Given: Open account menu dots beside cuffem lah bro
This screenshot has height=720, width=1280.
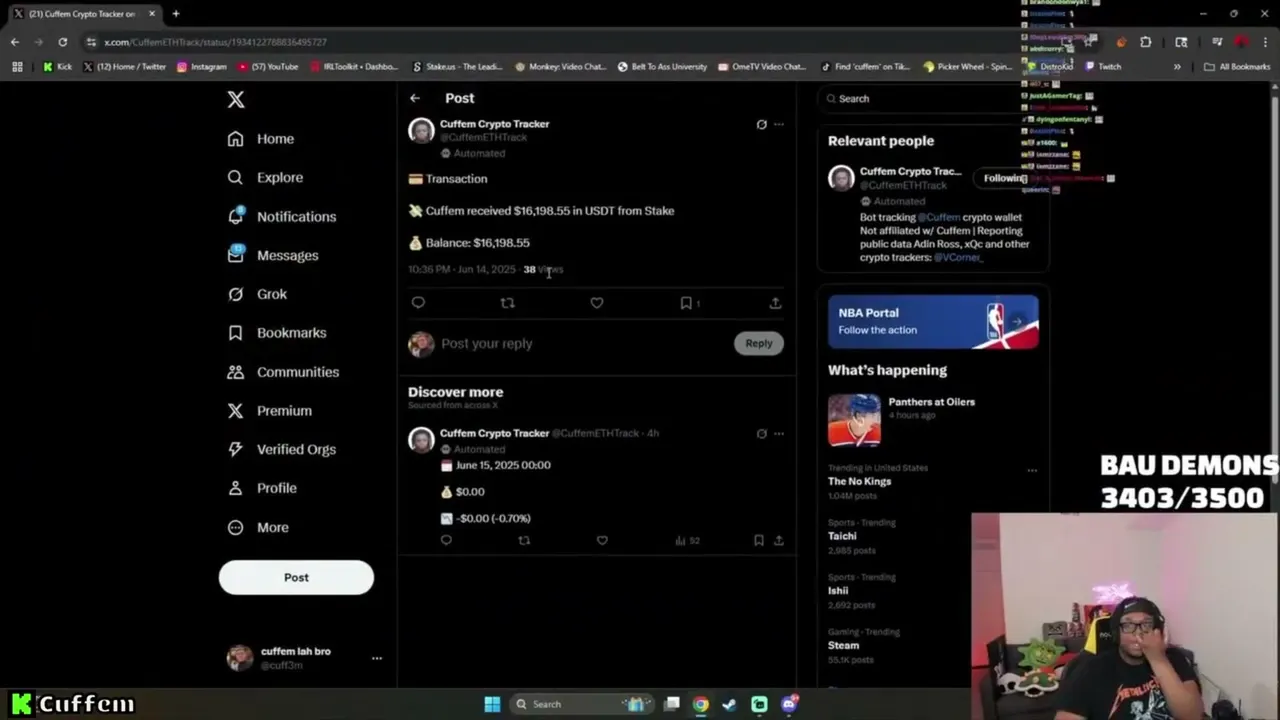Looking at the screenshot, I should (x=377, y=658).
